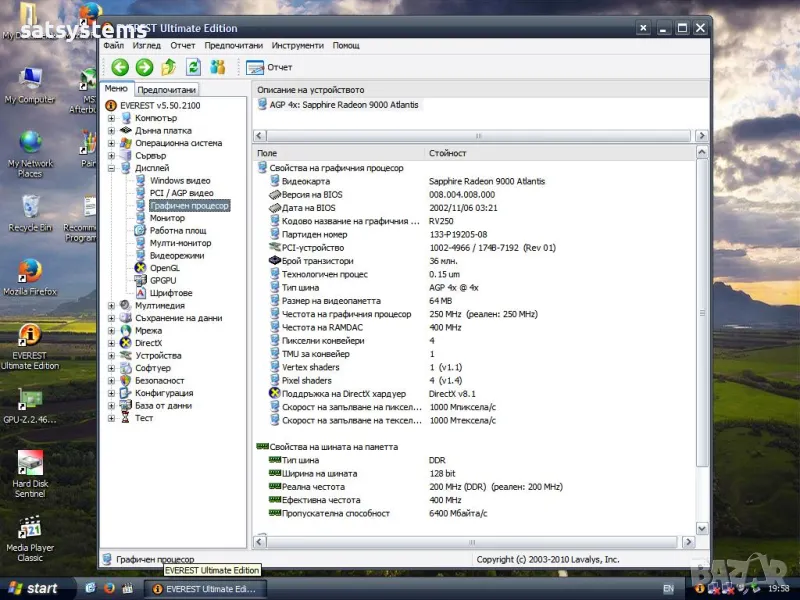Click the Windows start button

(32, 589)
